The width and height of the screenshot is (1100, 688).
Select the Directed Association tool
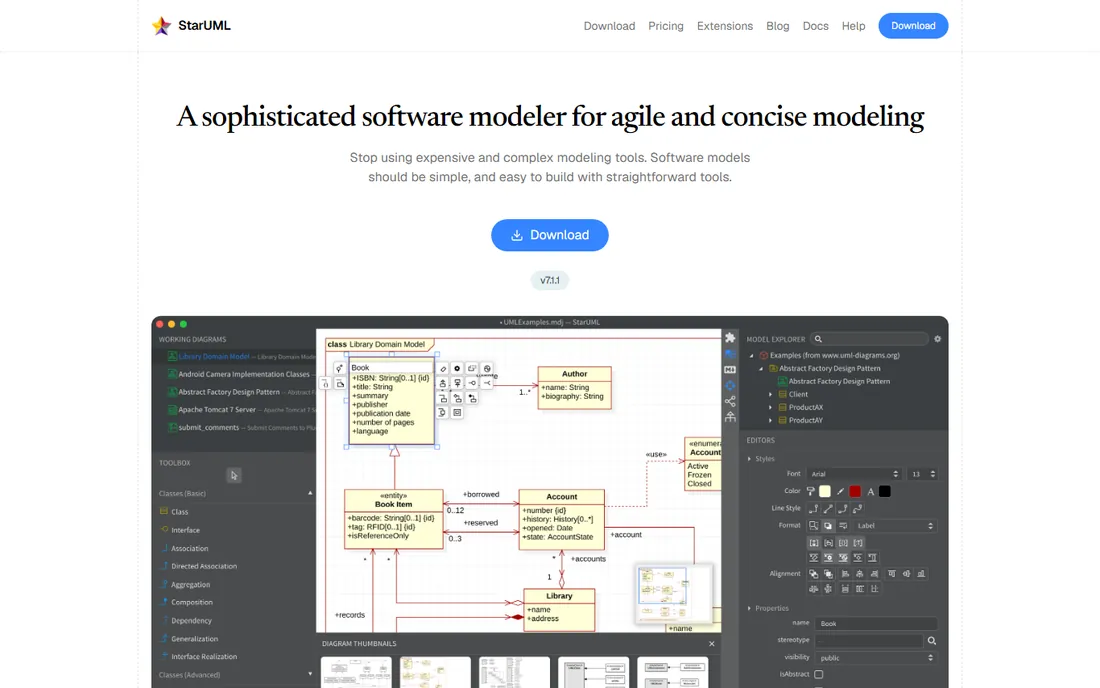pos(198,566)
